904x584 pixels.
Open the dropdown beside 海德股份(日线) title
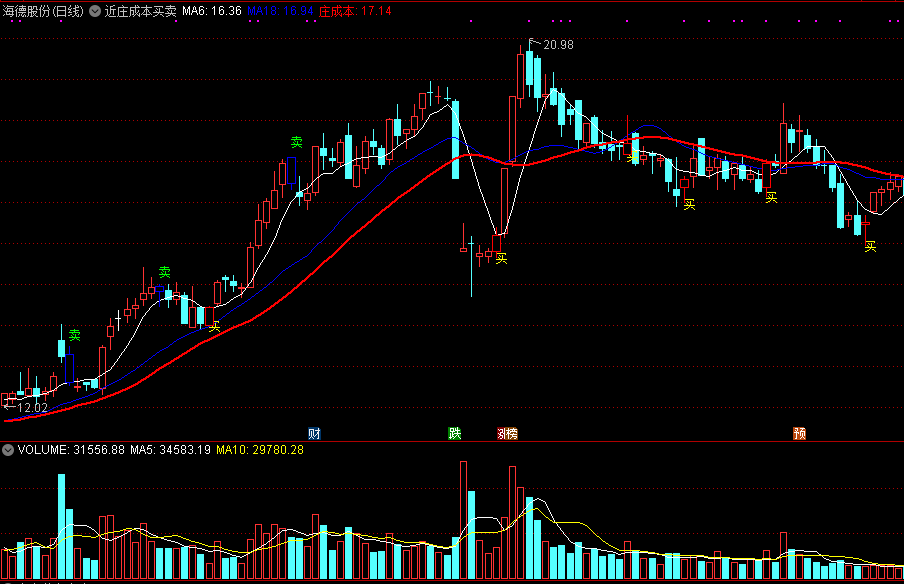(95, 11)
